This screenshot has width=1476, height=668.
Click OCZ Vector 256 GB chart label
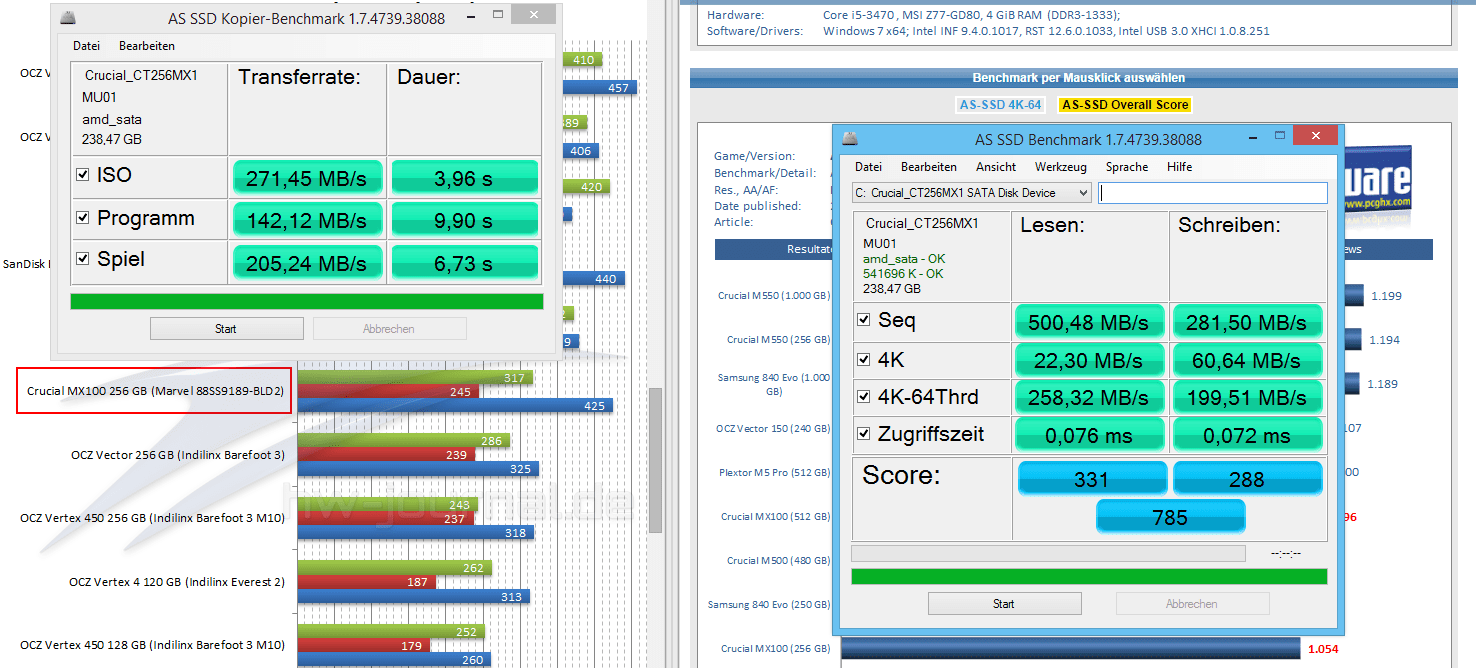pyautogui.click(x=178, y=455)
